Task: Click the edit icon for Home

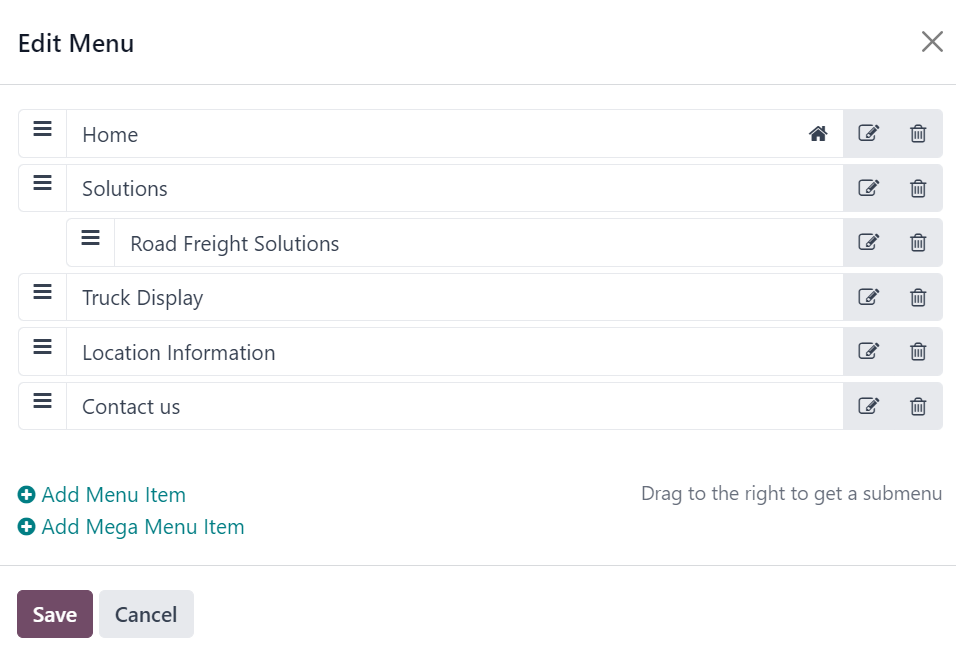Action: (x=868, y=133)
